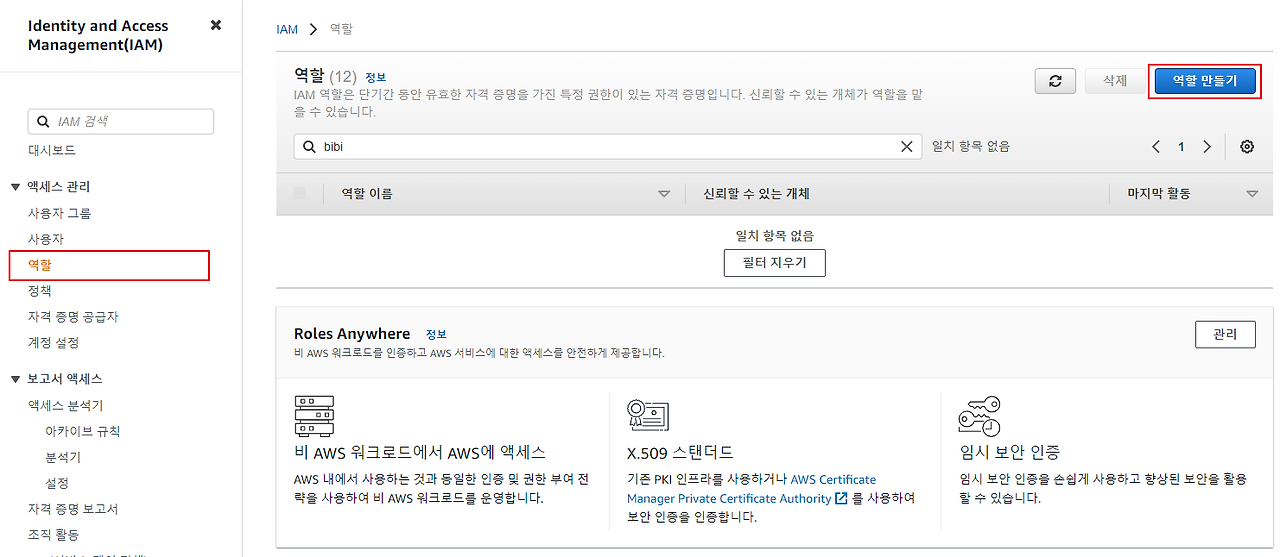Click the server rack workload icon
This screenshot has width=1280, height=557.
point(314,416)
